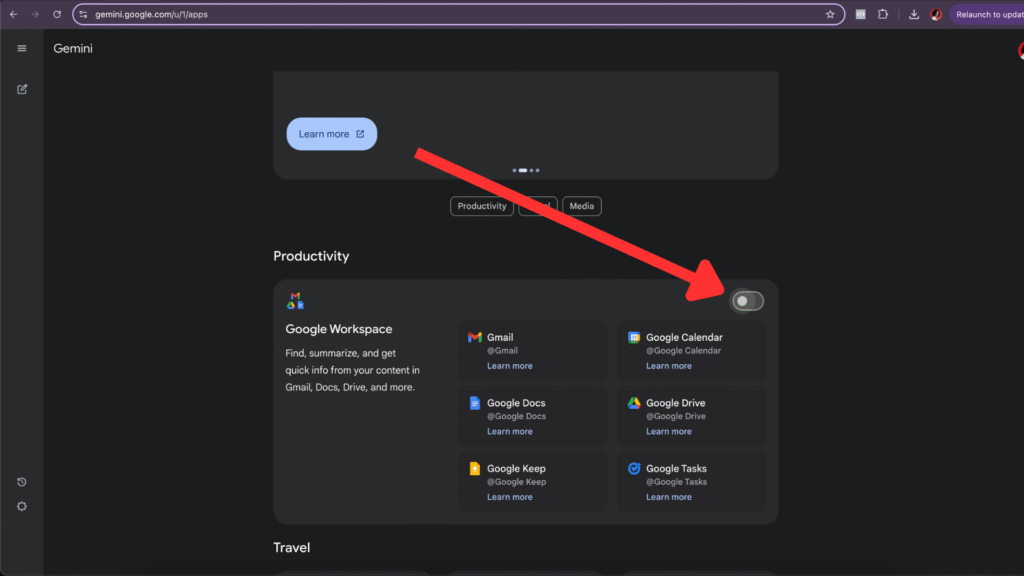Click the Google Drive icon
The height and width of the screenshot is (576, 1024).
point(633,403)
